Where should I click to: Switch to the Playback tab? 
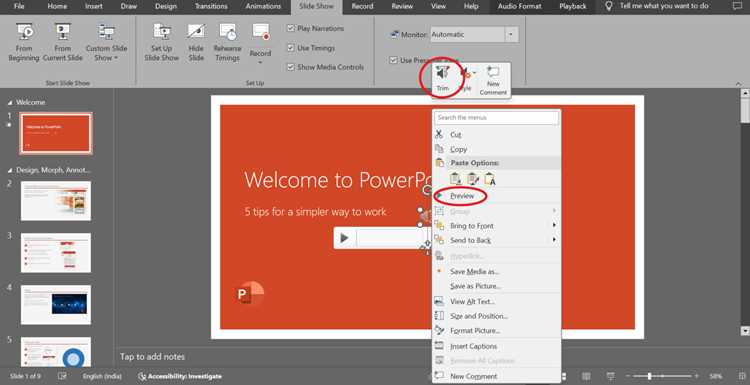pos(573,6)
